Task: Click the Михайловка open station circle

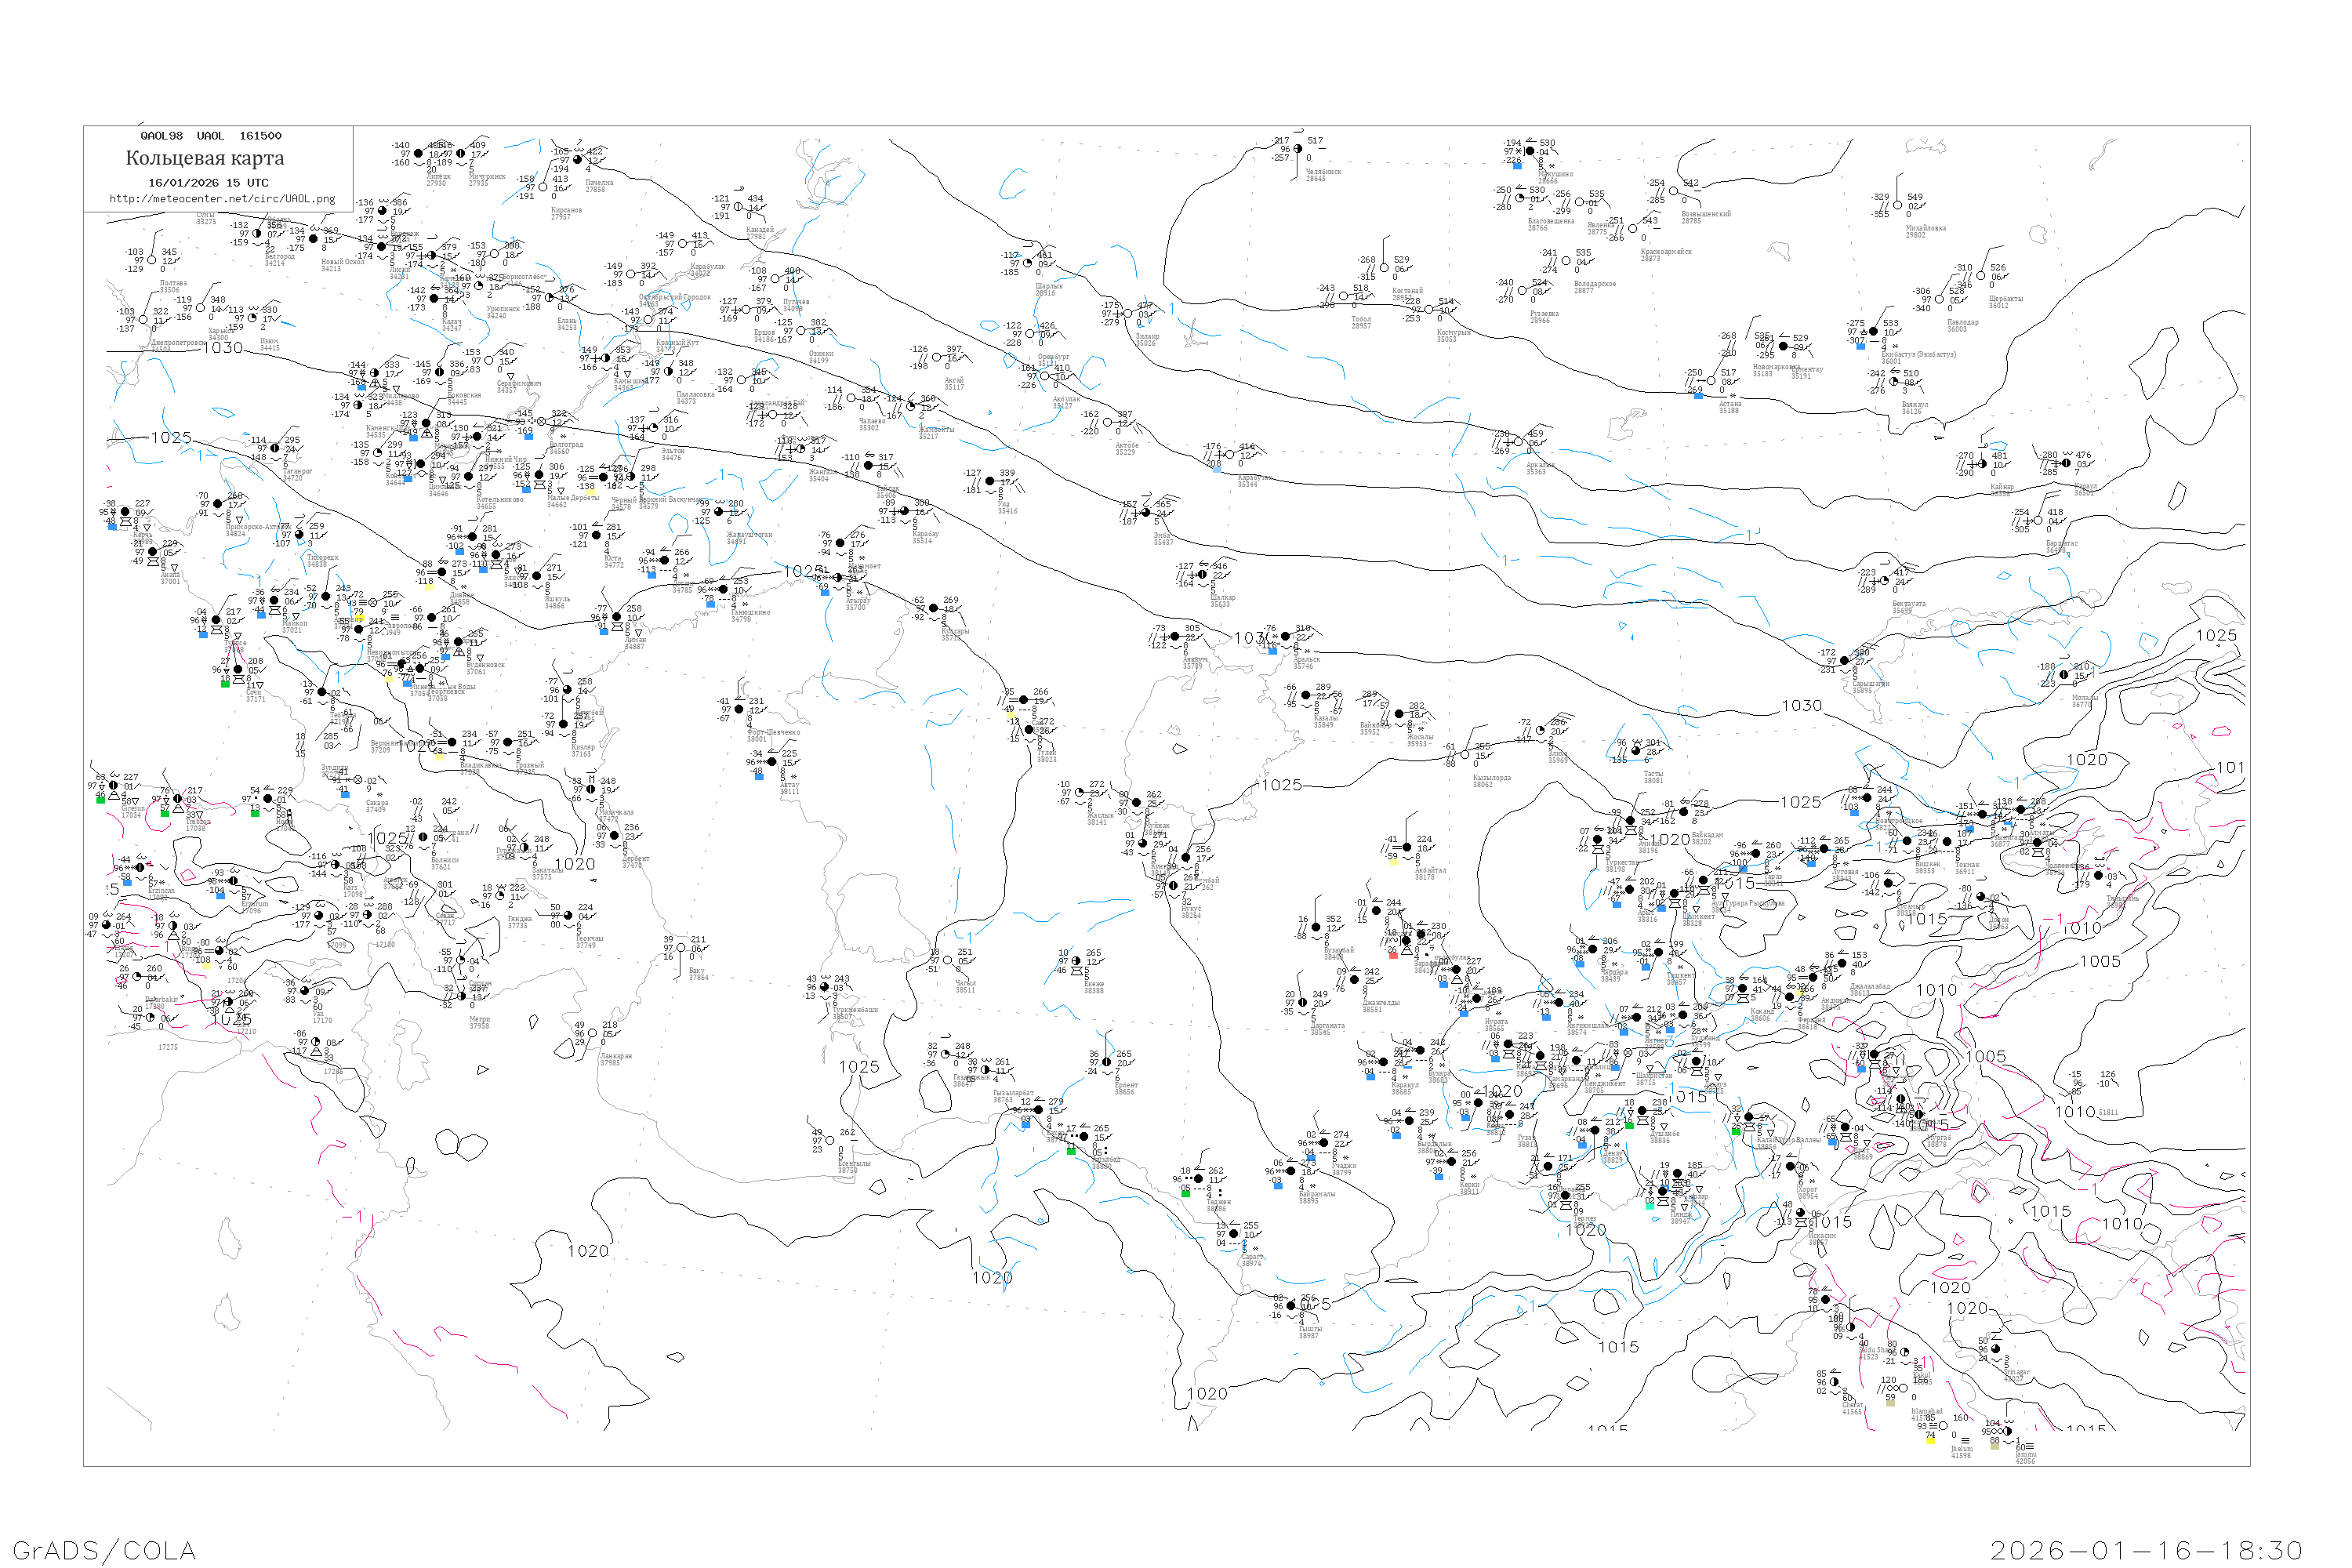Action: [x=1897, y=205]
